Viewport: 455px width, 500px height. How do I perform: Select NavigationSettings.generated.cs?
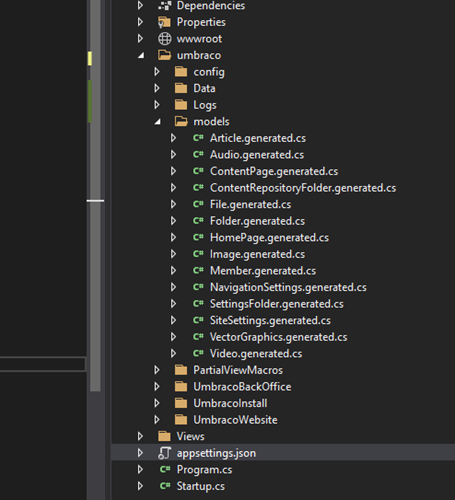coord(288,288)
